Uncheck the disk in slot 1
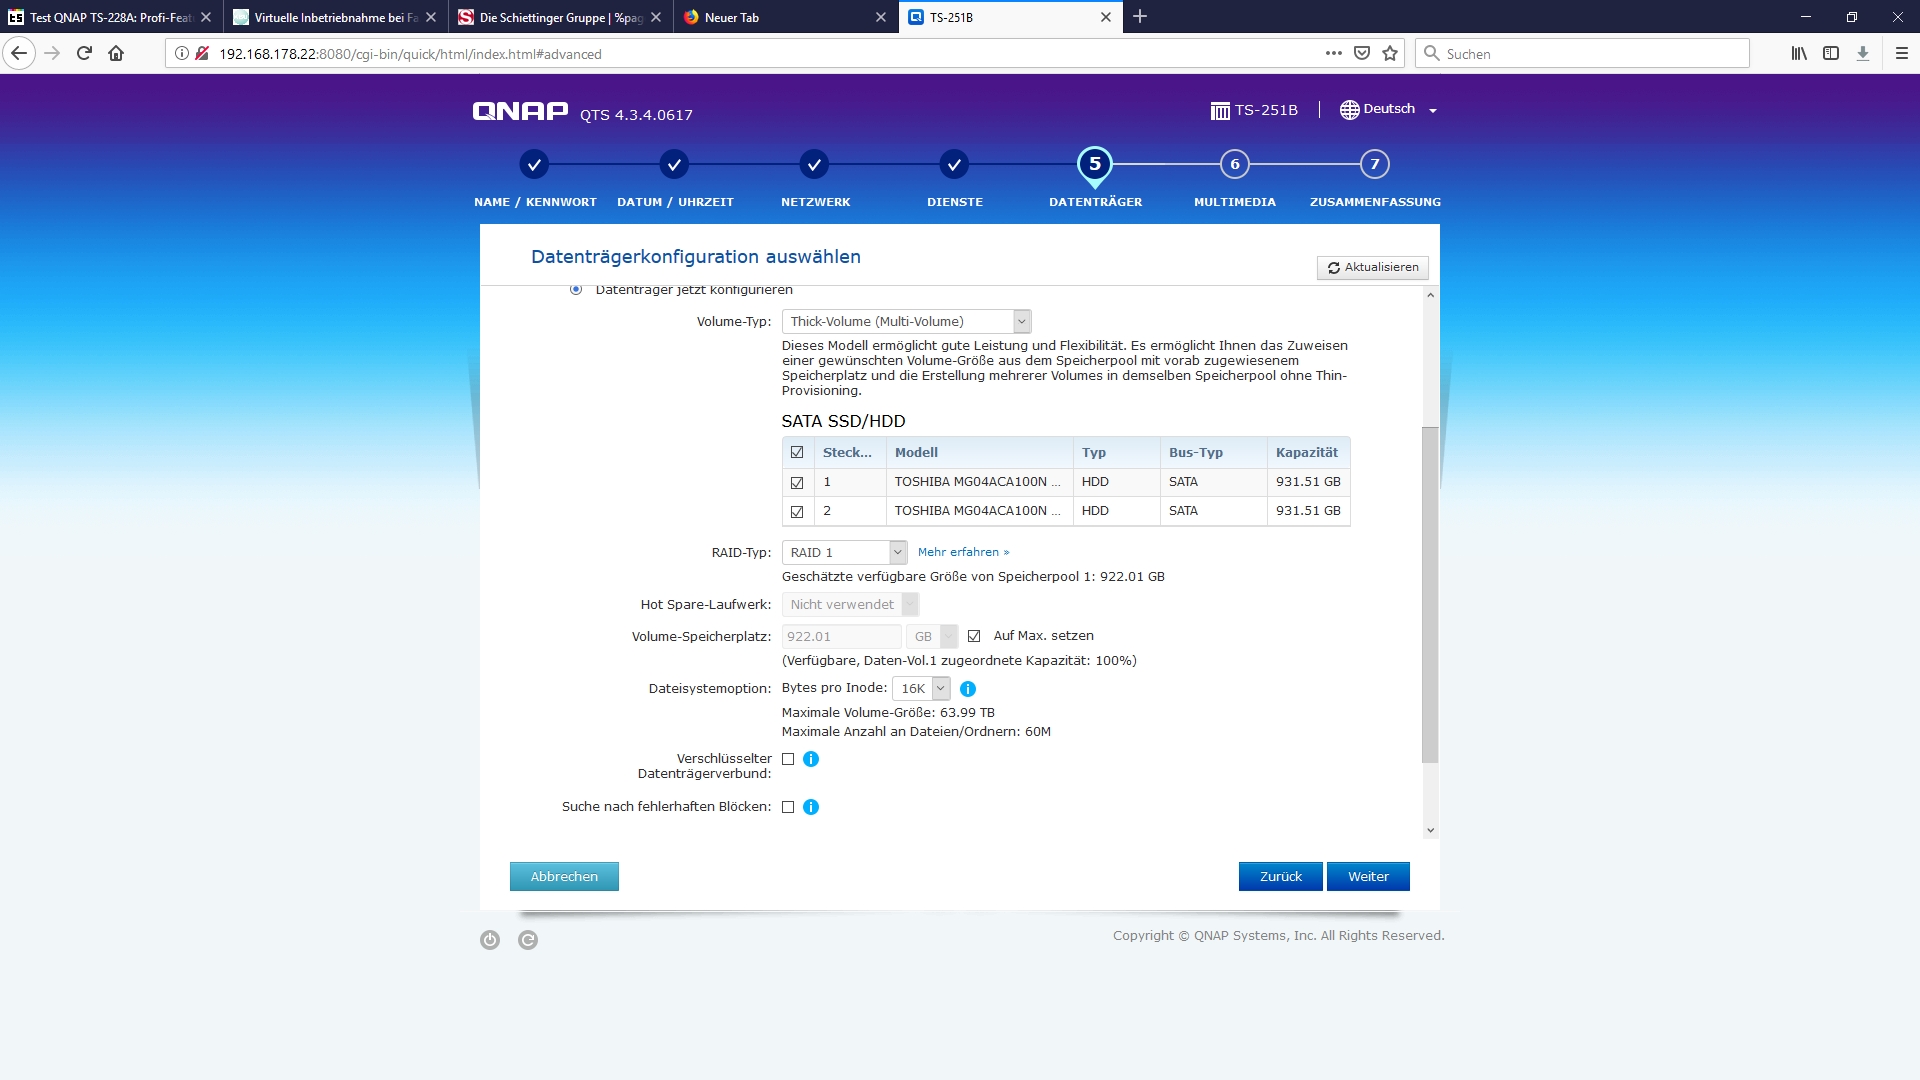Image resolution: width=1920 pixels, height=1080 pixels. coord(797,483)
